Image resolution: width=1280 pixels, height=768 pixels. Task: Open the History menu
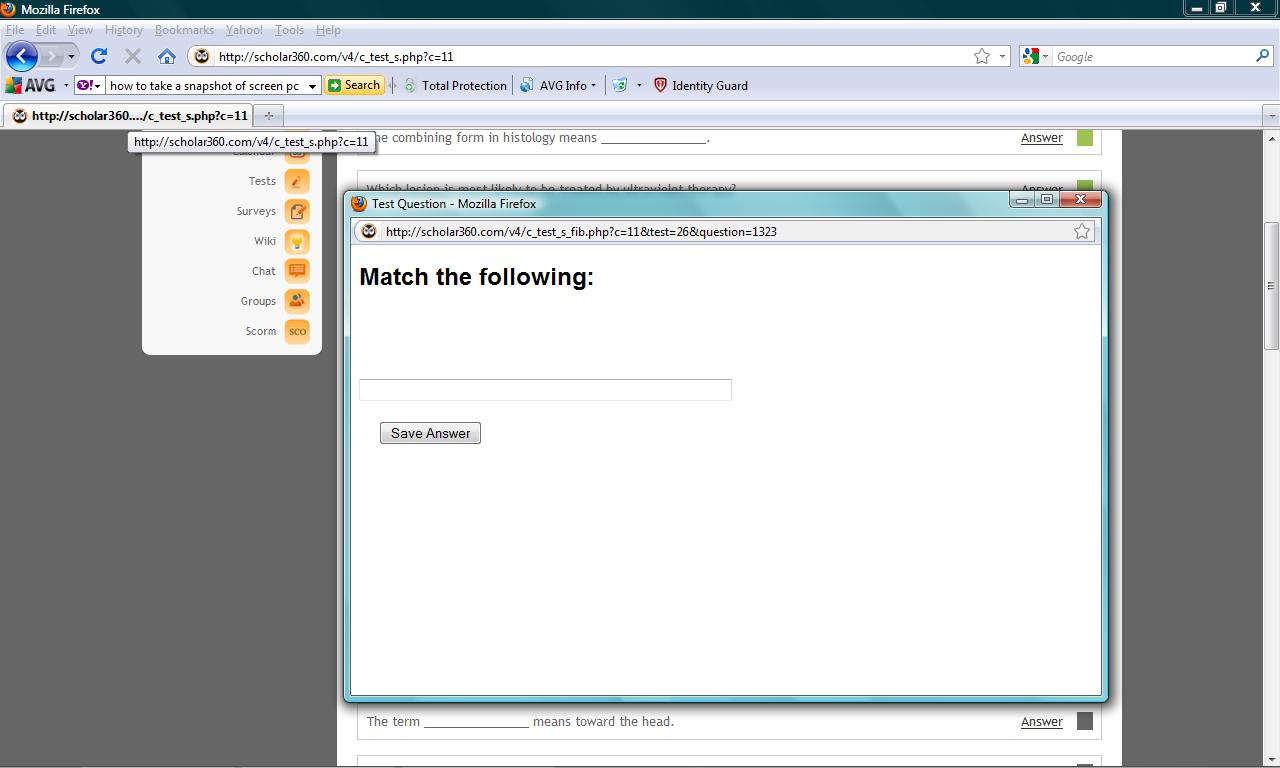(123, 30)
